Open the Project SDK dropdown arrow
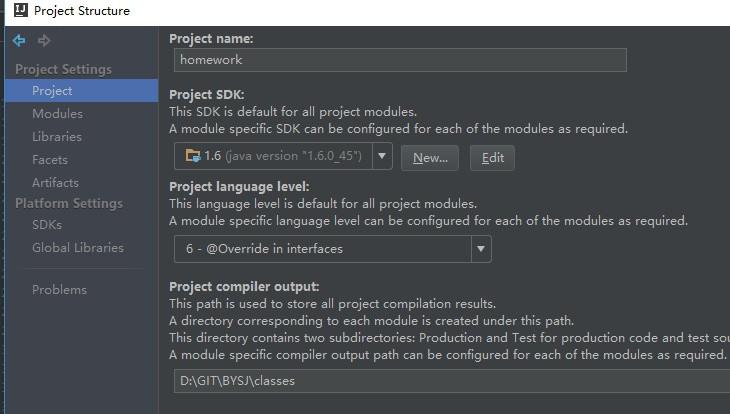 pos(382,156)
